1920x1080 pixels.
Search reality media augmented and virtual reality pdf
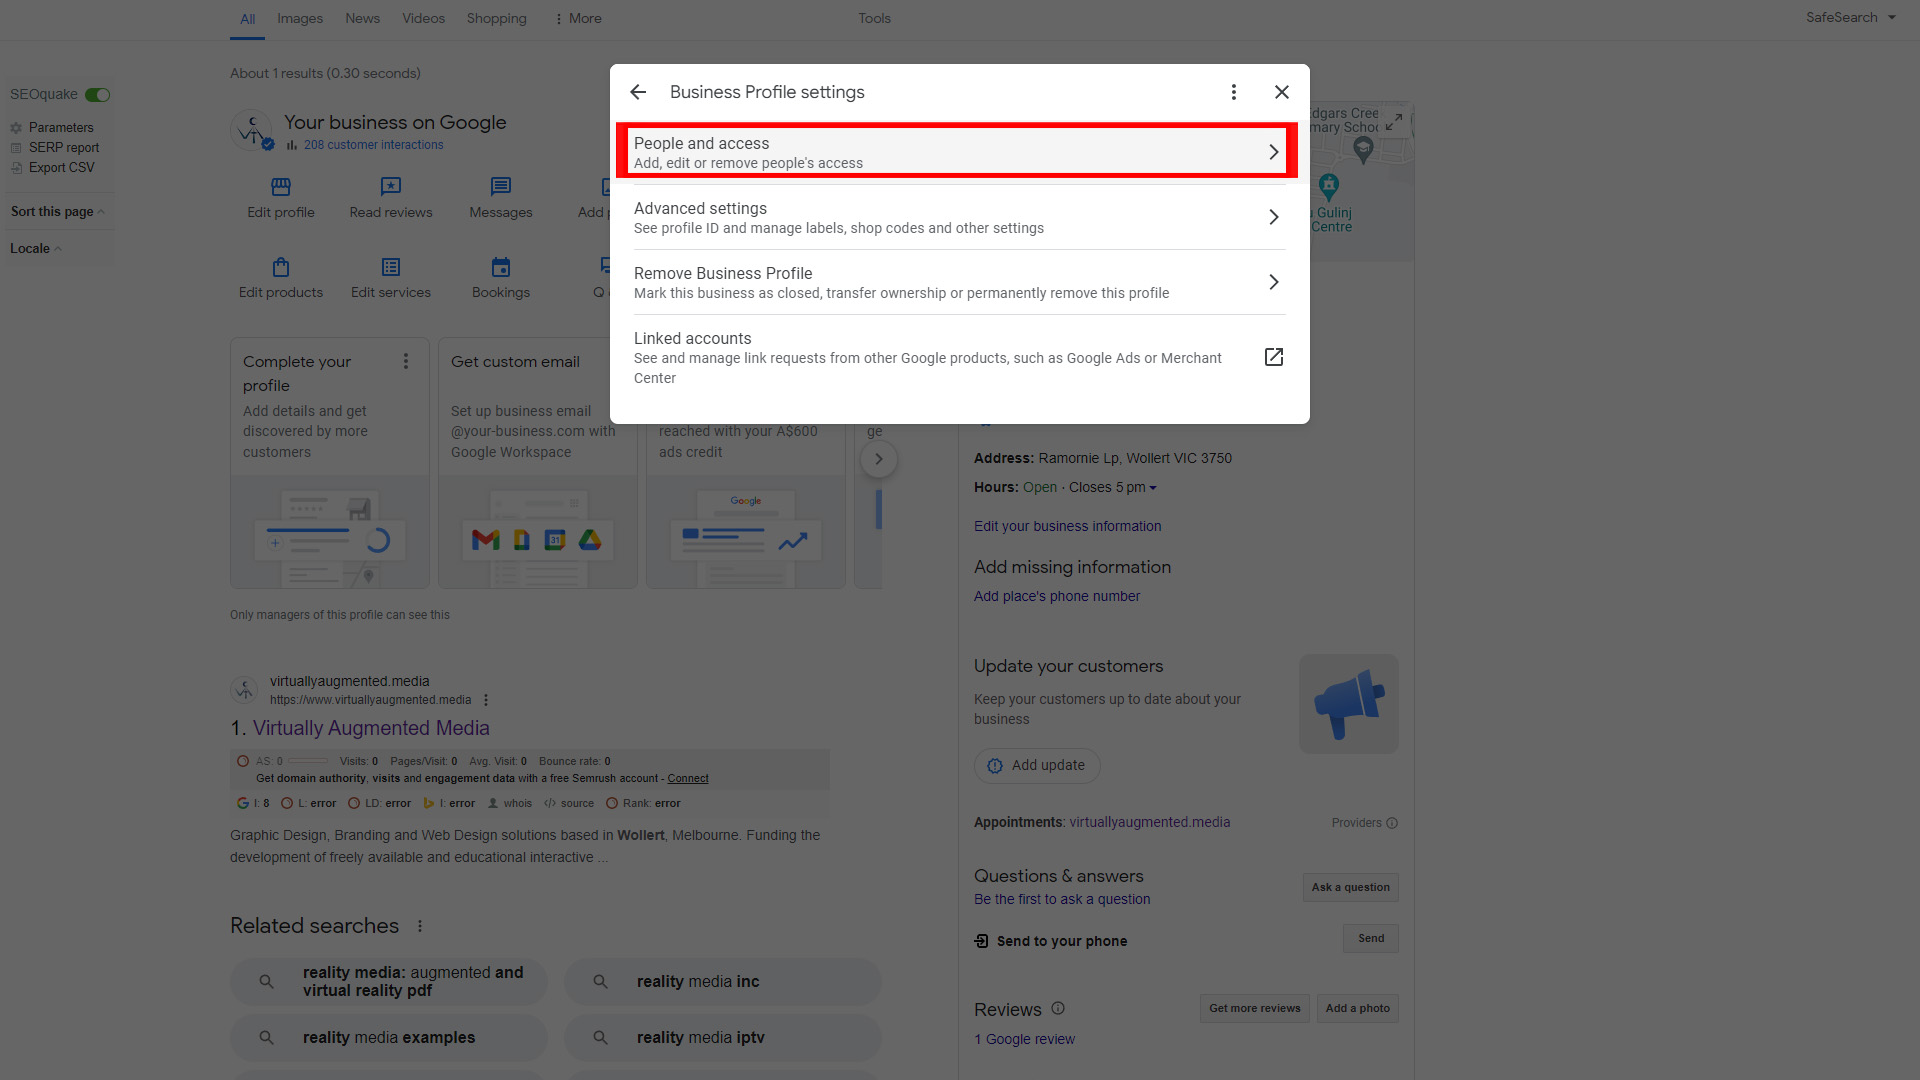(389, 982)
